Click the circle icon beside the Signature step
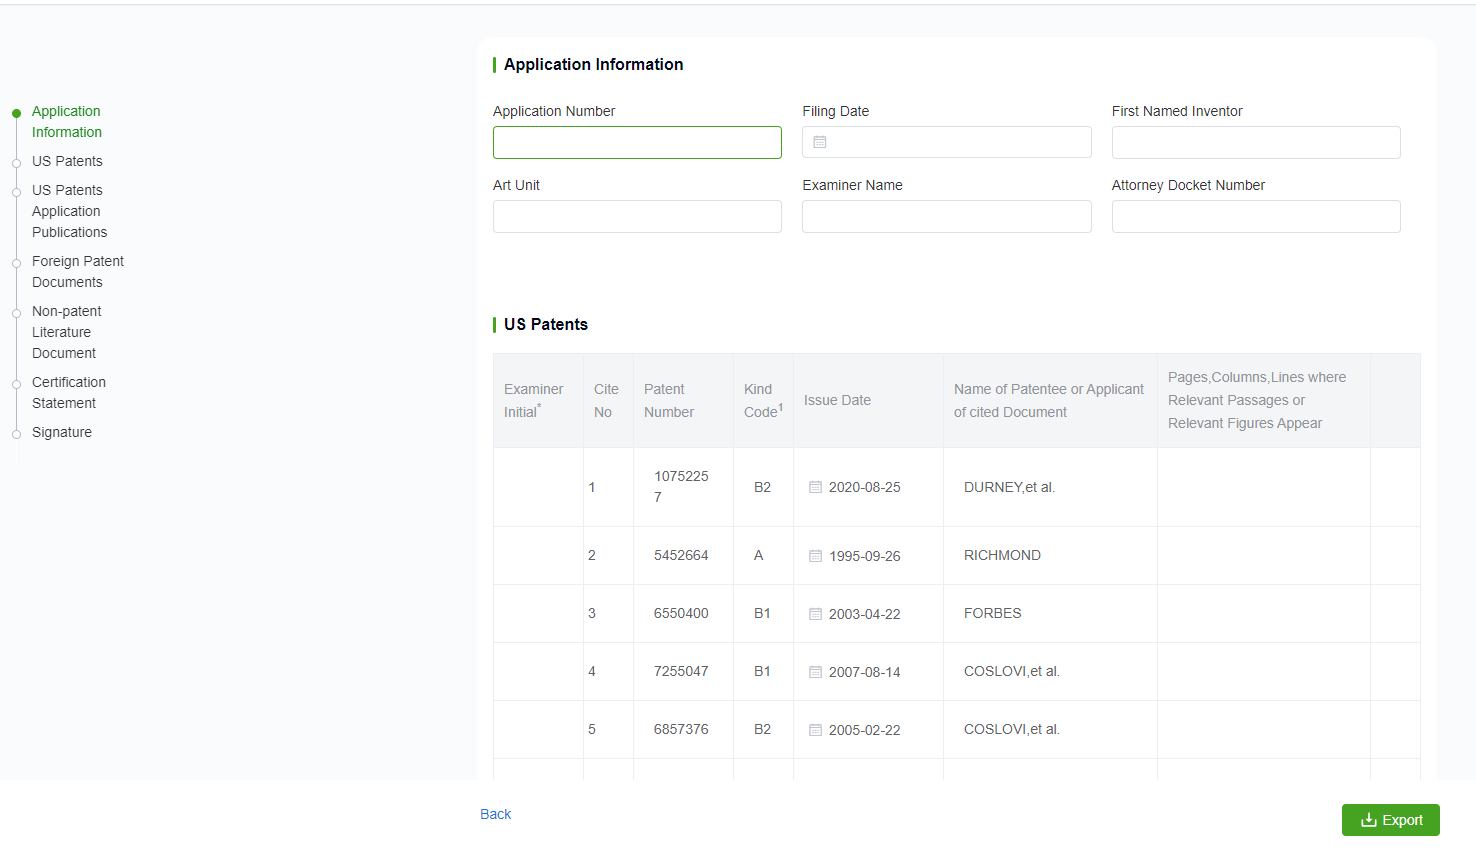 [x=15, y=432]
